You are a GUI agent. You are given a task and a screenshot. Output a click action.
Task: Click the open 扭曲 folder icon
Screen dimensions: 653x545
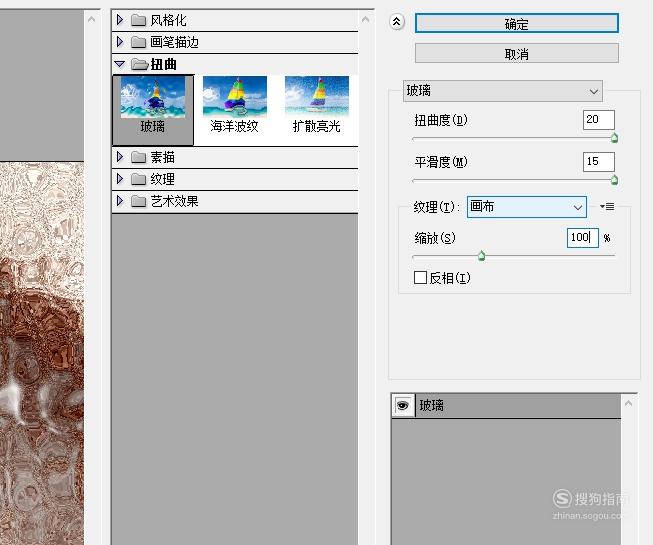139,64
